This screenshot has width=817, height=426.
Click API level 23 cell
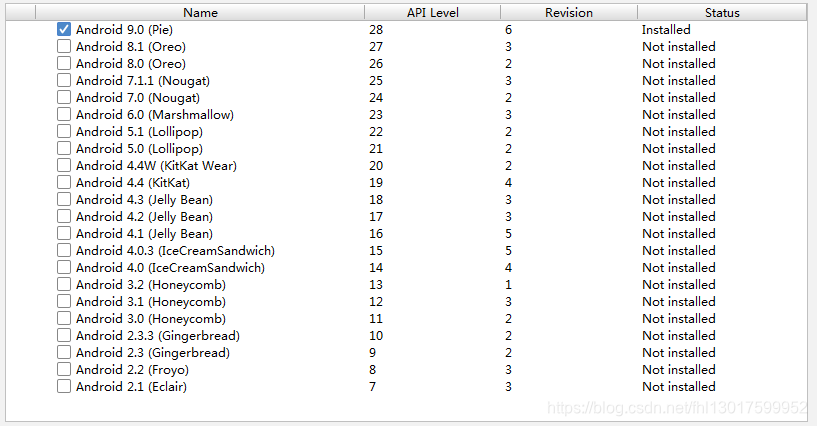pos(376,115)
